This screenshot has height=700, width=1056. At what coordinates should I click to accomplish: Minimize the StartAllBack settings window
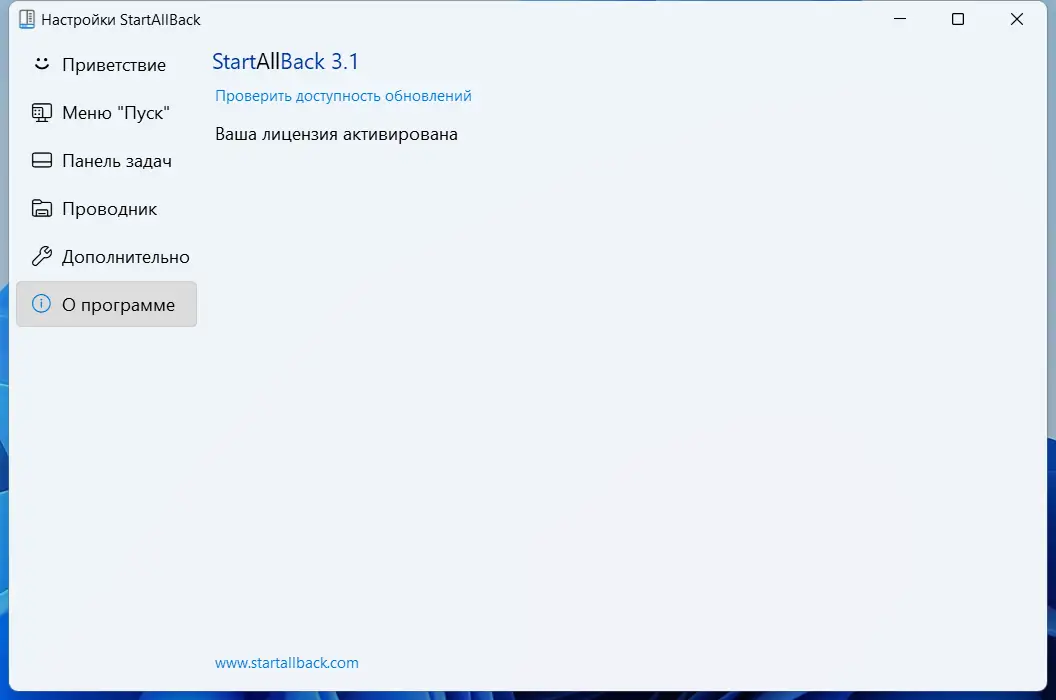(x=899, y=18)
